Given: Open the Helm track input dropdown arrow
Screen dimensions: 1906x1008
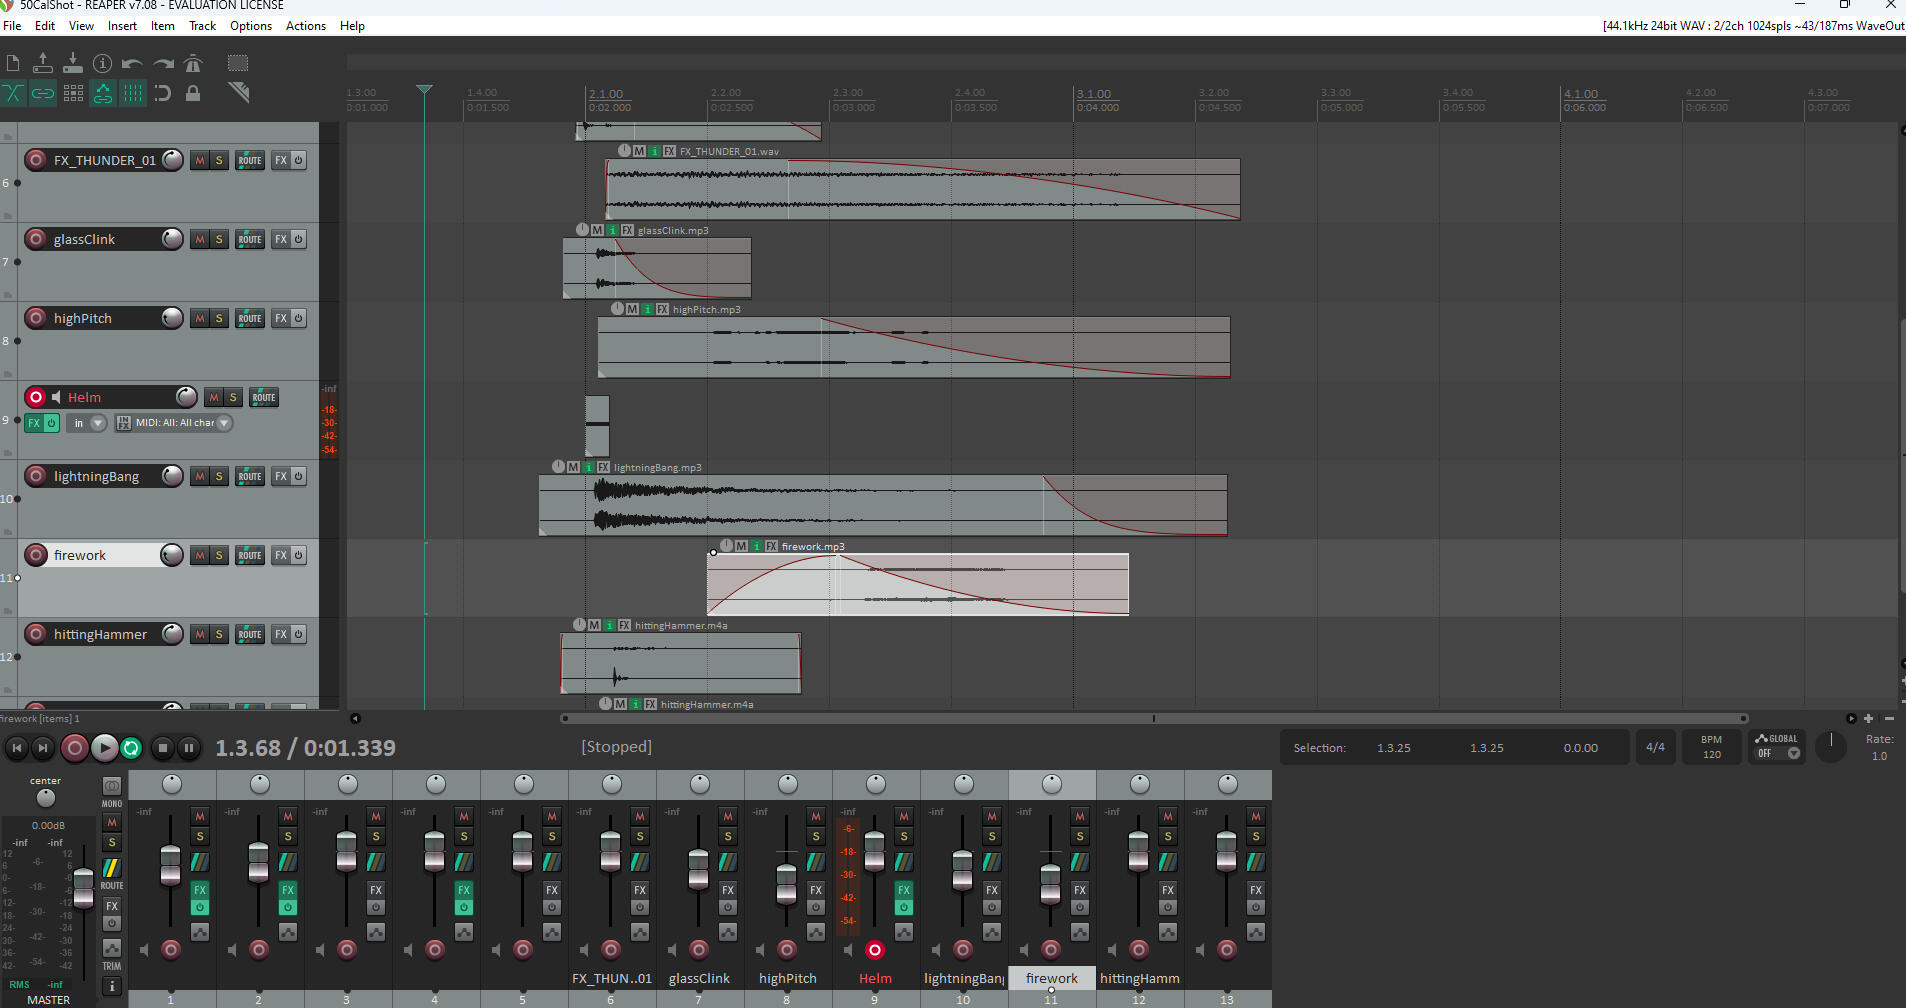Looking at the screenshot, I should pos(98,423).
